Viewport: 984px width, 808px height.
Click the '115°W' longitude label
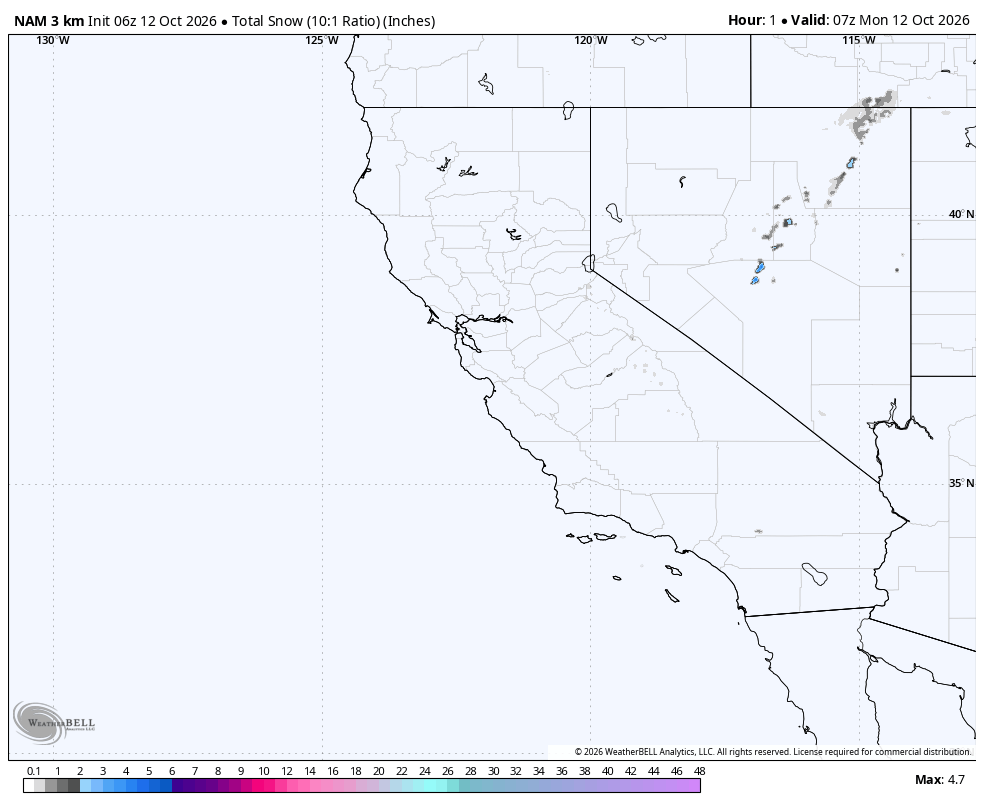coord(859,40)
